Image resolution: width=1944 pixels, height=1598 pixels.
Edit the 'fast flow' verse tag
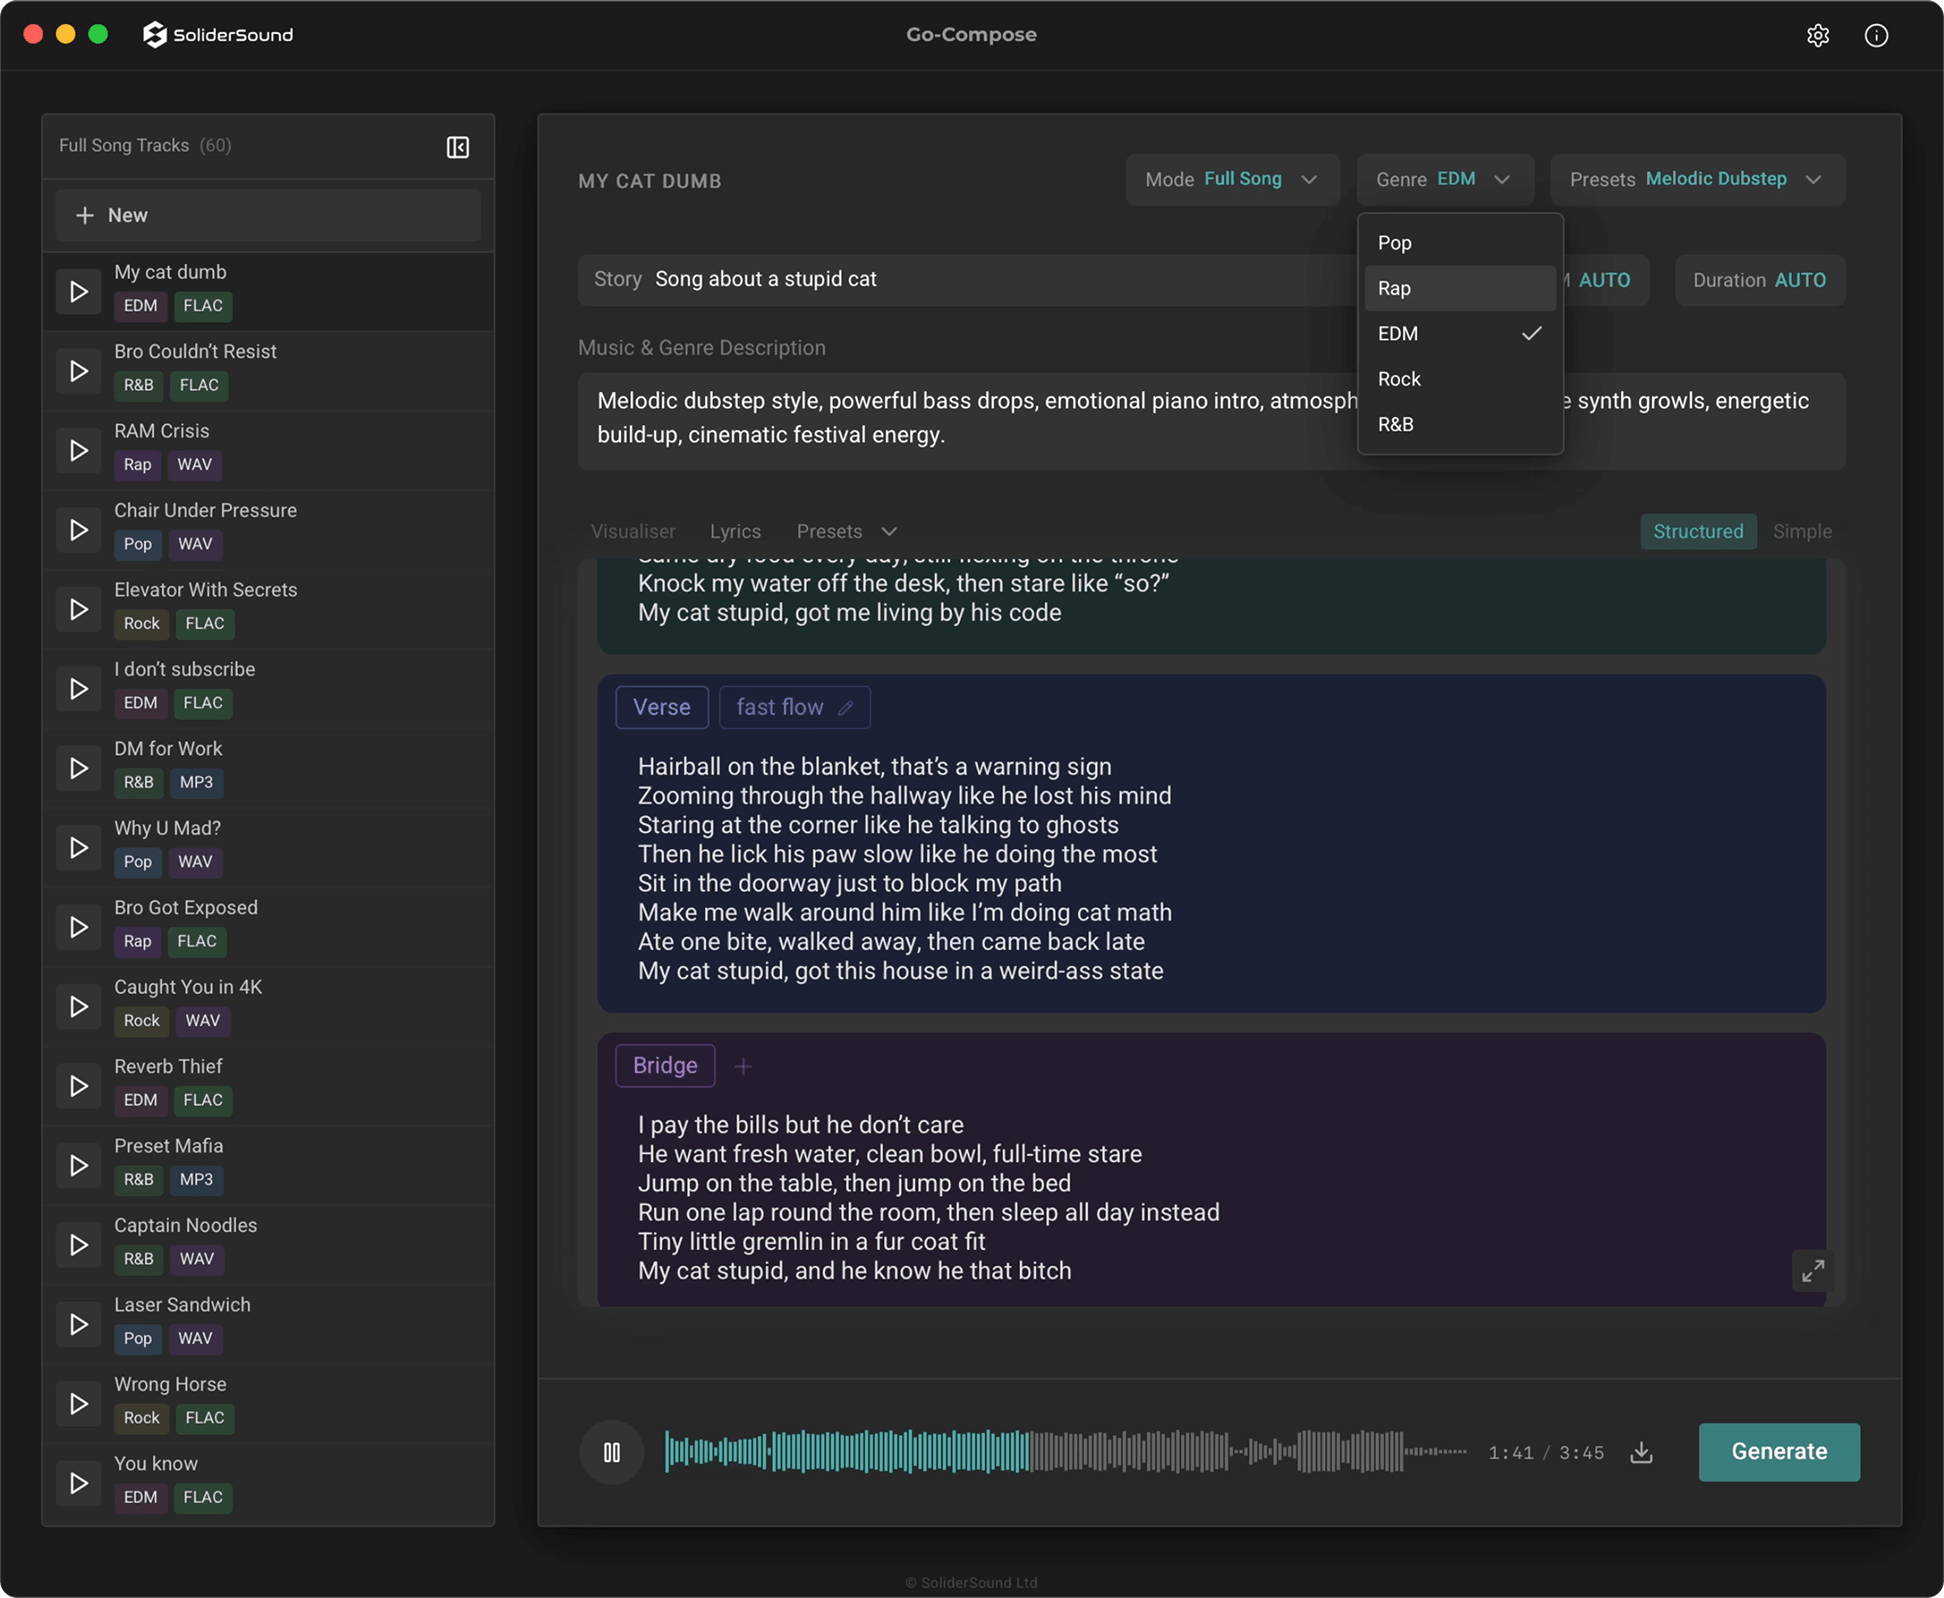click(845, 707)
